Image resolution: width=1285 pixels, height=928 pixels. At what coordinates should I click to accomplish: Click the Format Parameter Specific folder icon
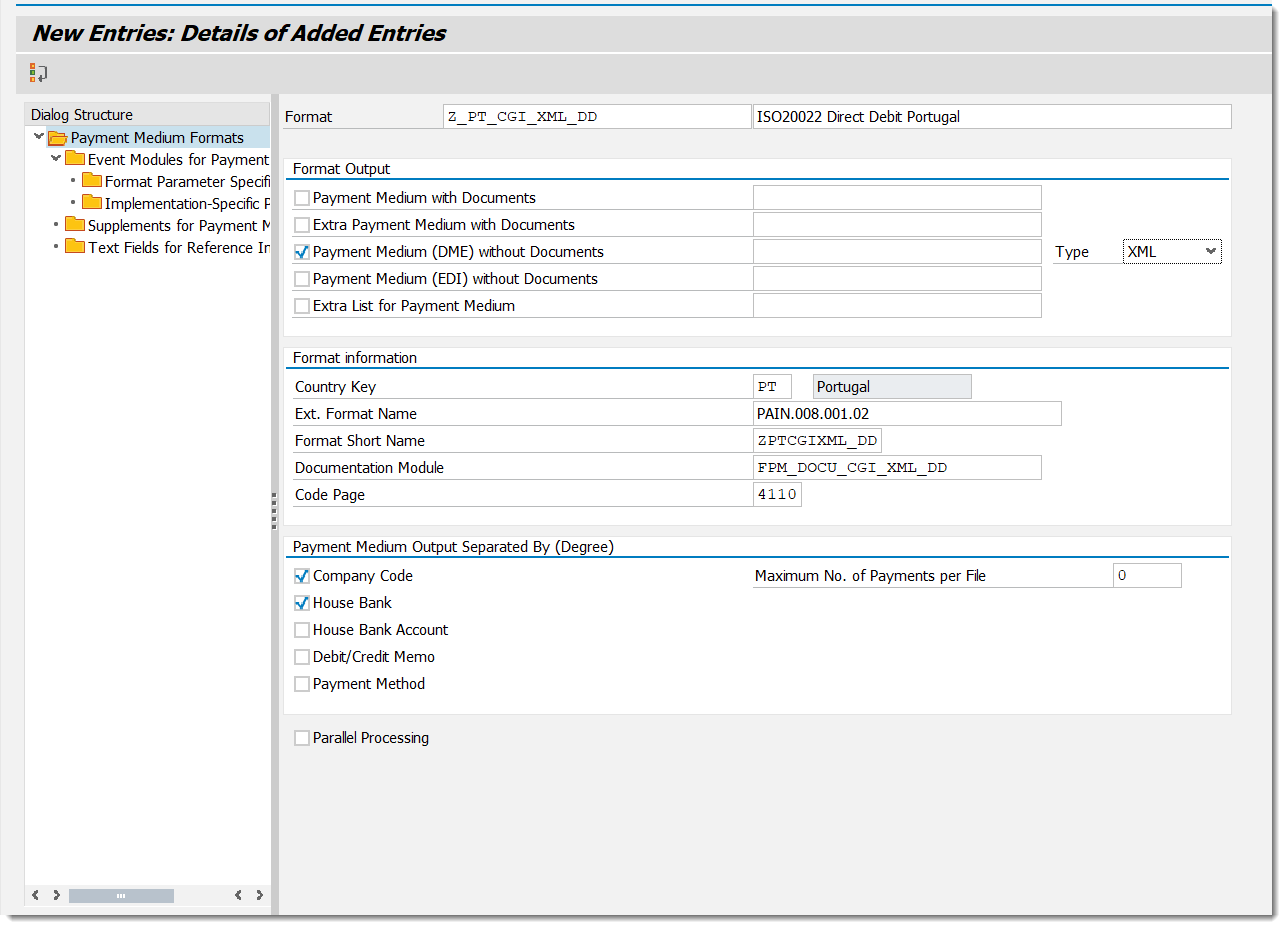(x=92, y=181)
